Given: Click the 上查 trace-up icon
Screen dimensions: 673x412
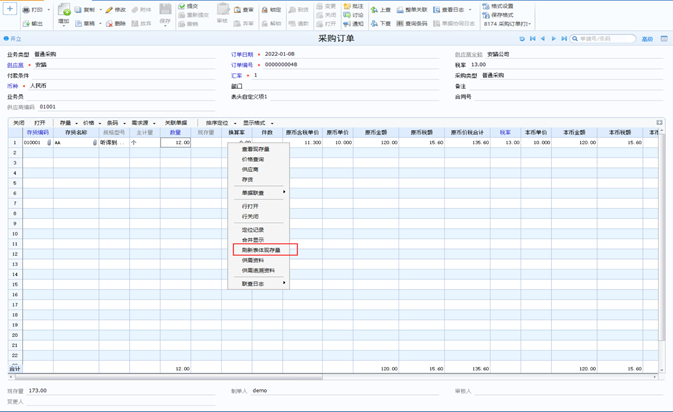Looking at the screenshot, I should click(x=380, y=10).
